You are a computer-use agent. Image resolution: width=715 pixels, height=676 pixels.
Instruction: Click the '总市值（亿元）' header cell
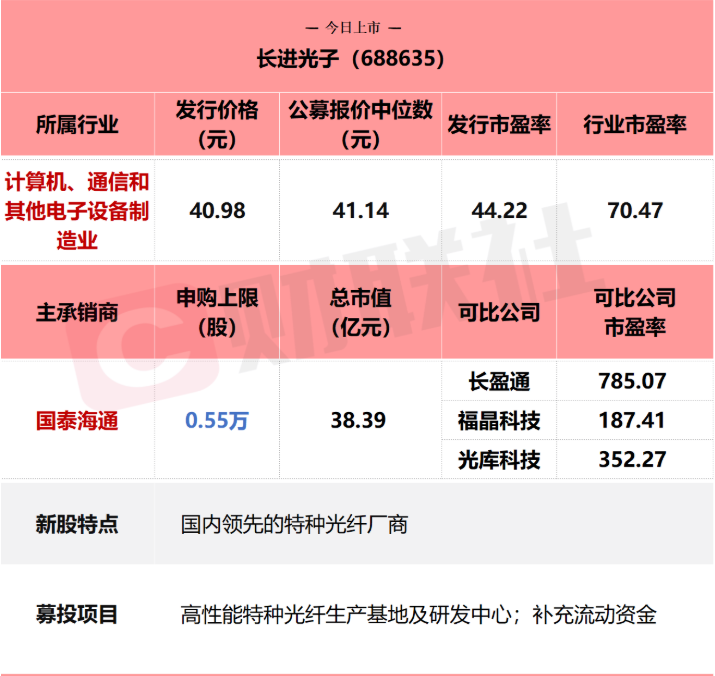[x=360, y=312]
